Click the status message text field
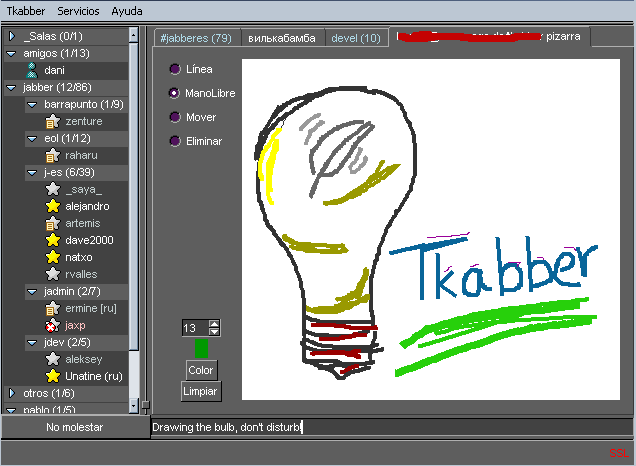Viewport: 636px width, 466px height. pos(392,427)
